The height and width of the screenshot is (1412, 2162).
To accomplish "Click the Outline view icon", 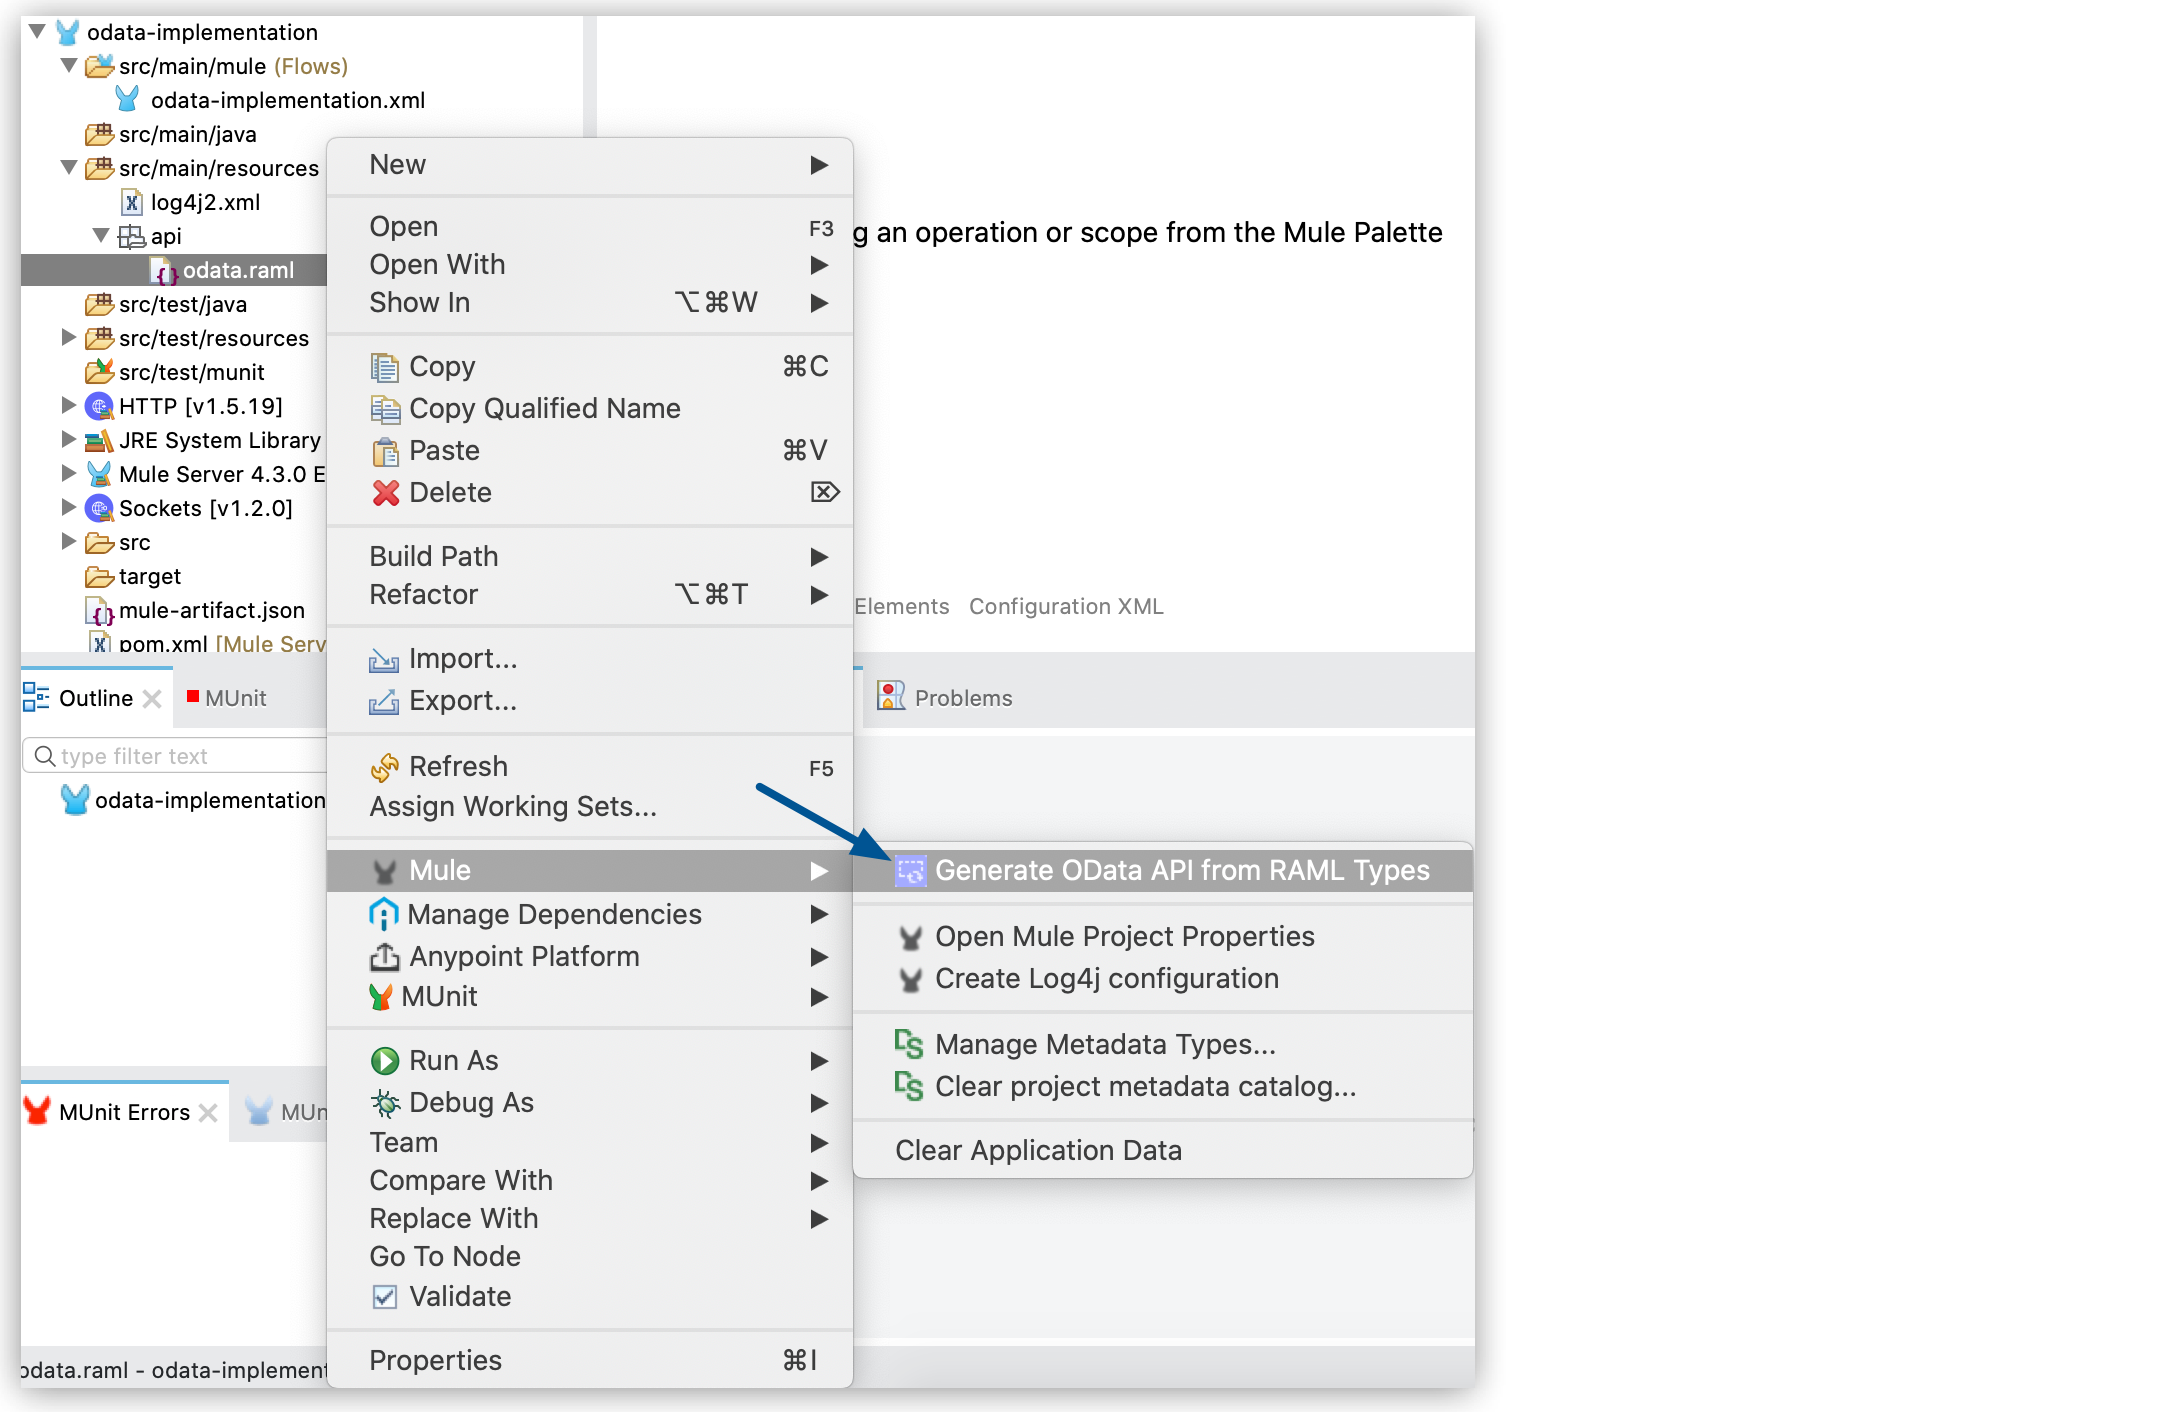I will 37,697.
